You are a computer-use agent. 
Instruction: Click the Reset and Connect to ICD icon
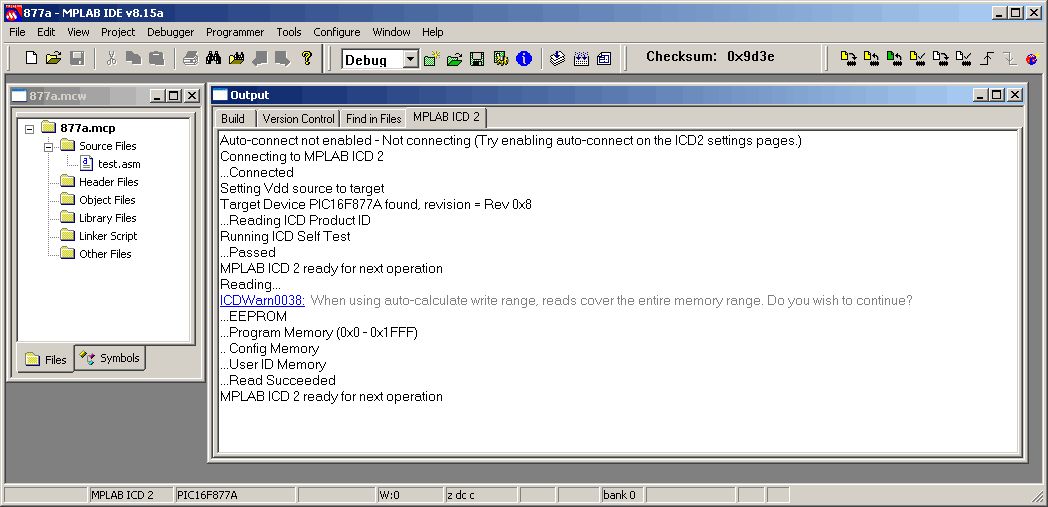1032,59
